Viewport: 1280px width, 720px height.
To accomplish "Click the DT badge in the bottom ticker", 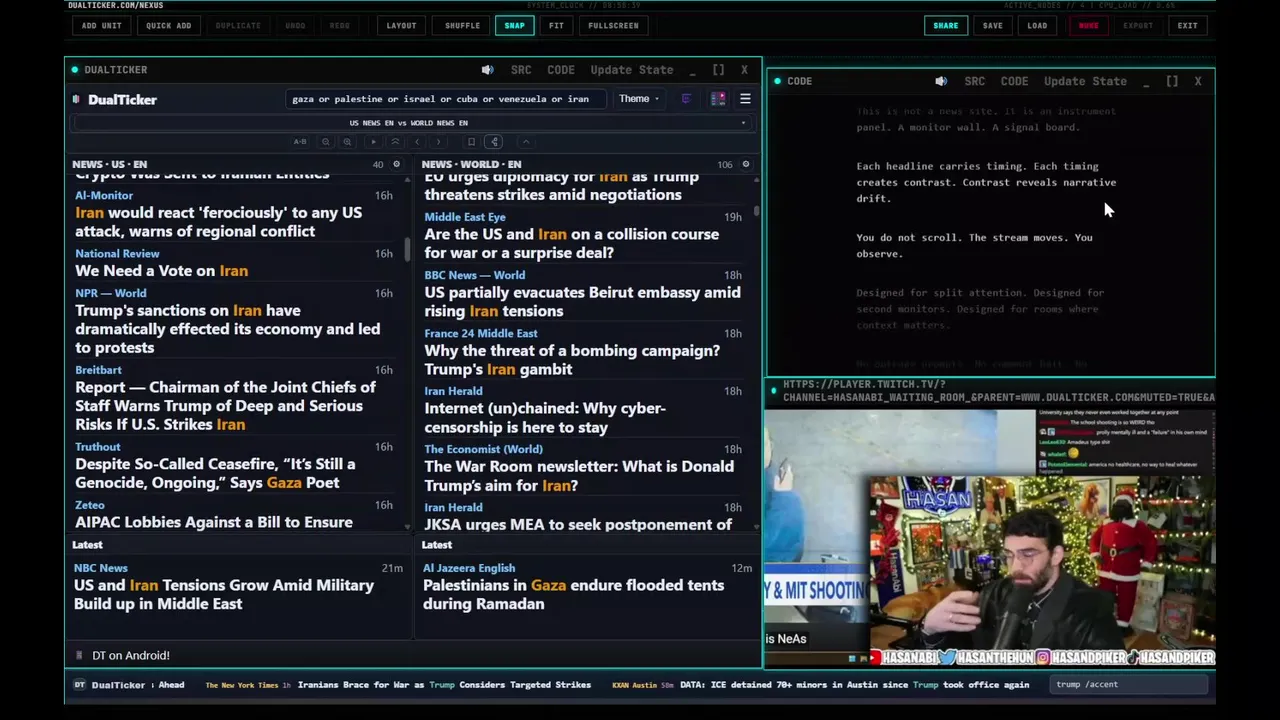I will click(x=79, y=685).
